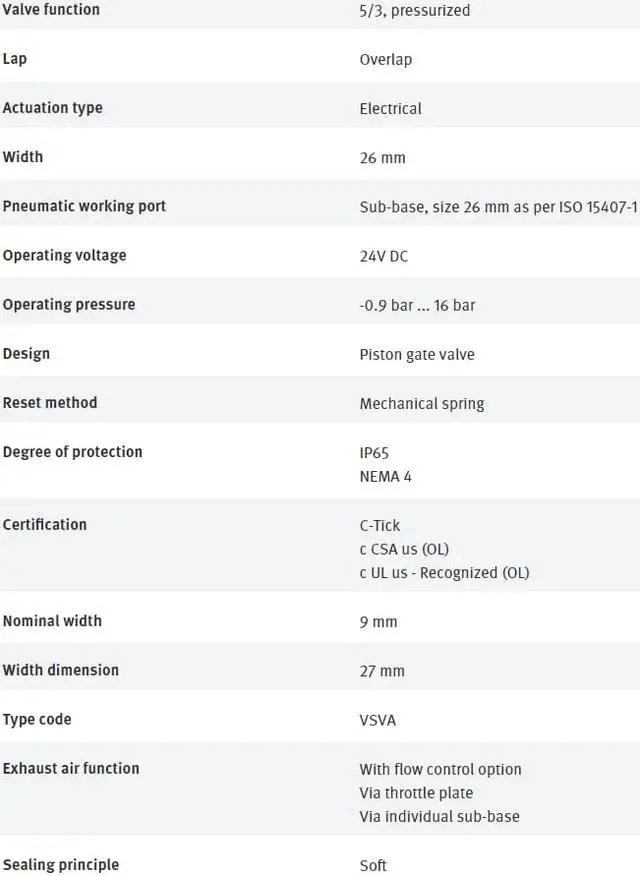Click the "Actuation type" row label
Viewport: 640px width, 876px height.
click(52, 108)
